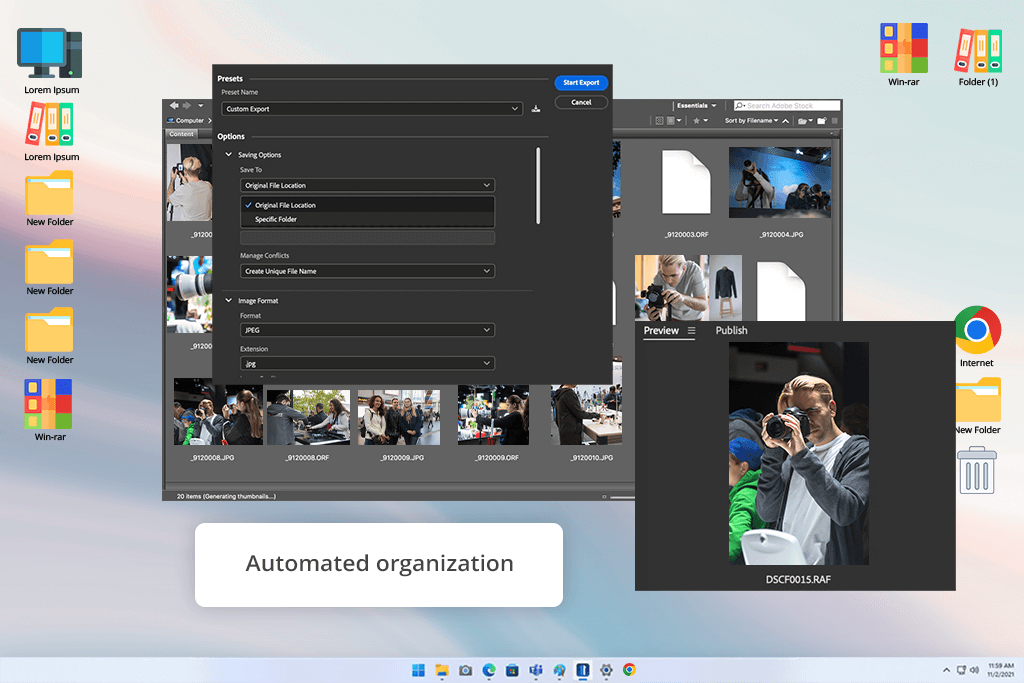Click the Start Export button

coord(581,82)
